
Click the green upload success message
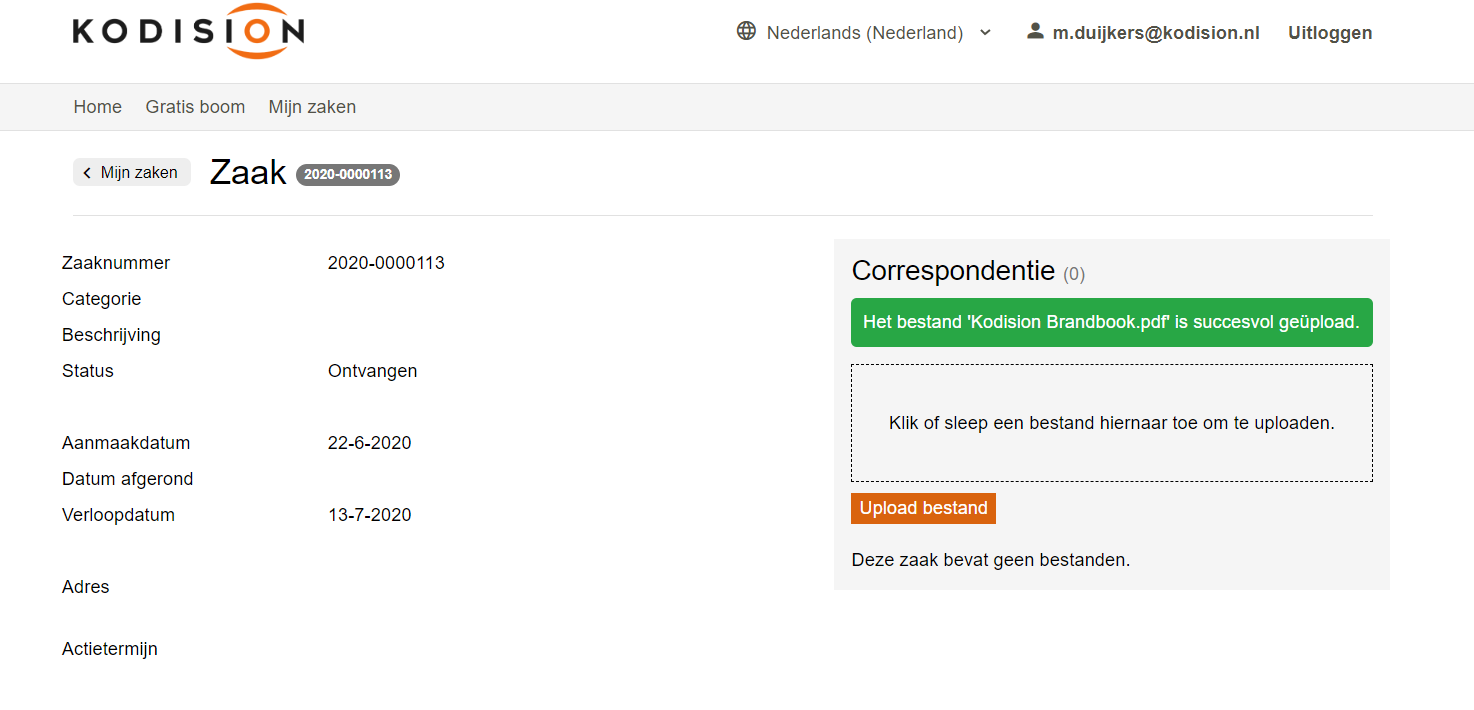[1111, 322]
